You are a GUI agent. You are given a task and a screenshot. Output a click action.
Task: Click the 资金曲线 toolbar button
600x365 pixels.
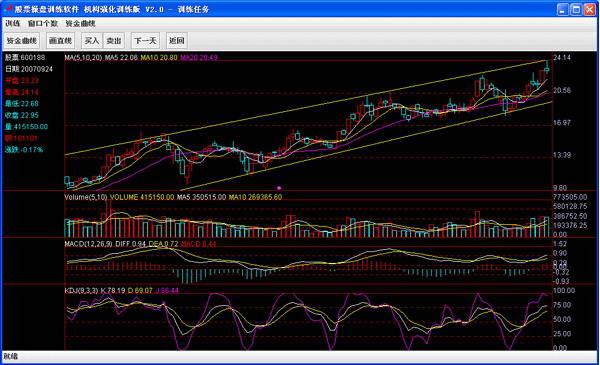22,41
